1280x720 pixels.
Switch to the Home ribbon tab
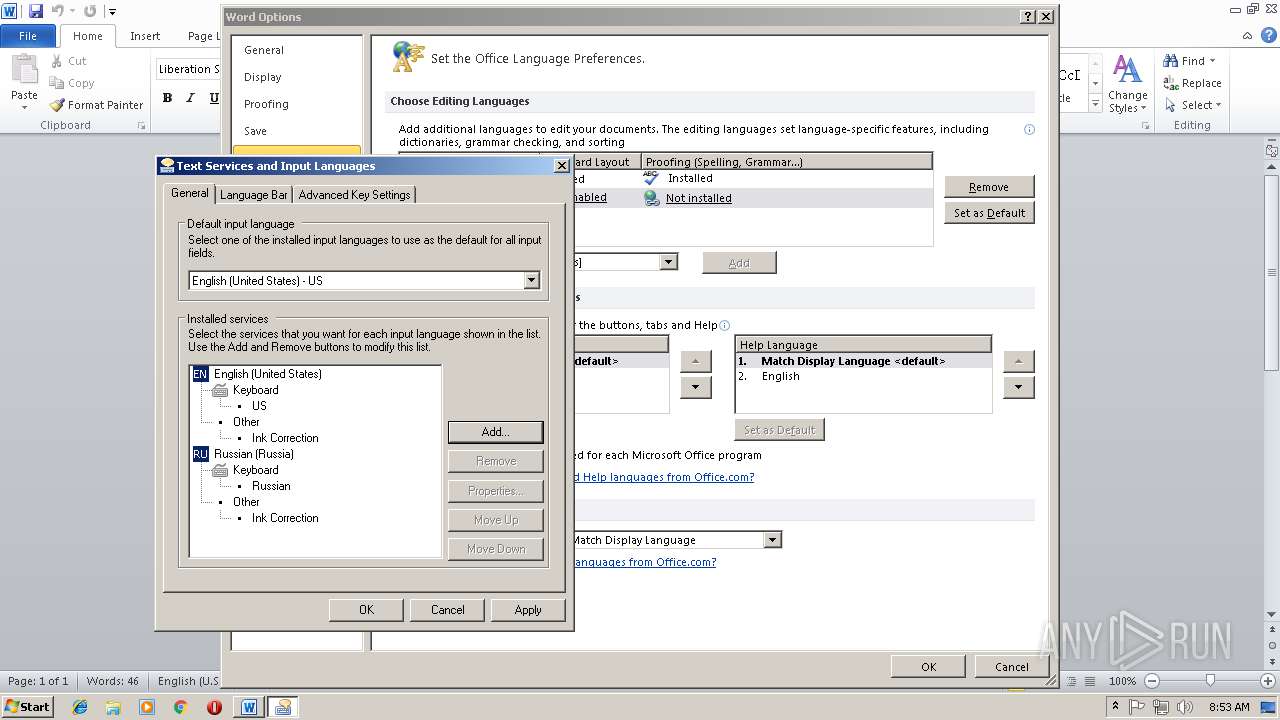[87, 36]
